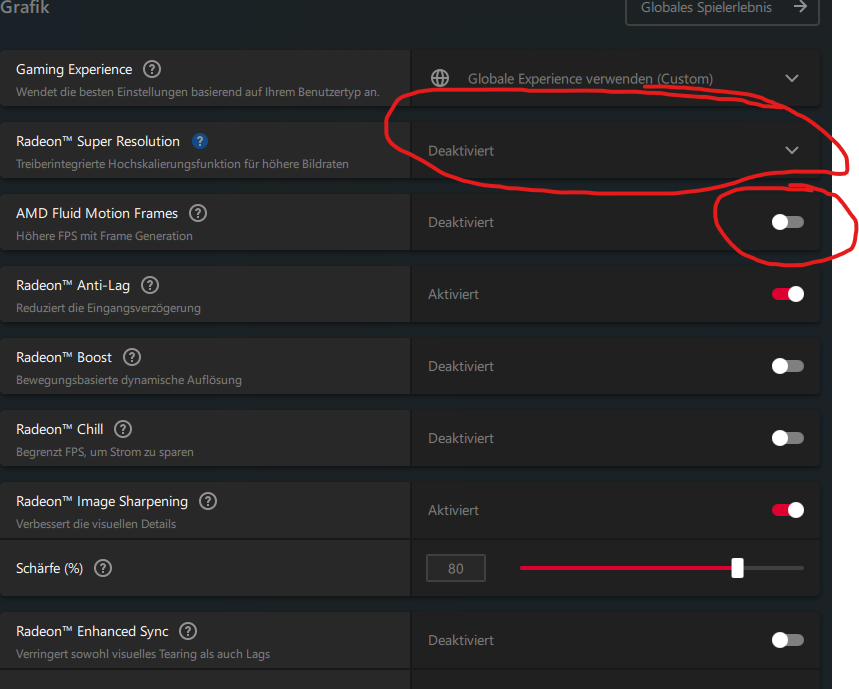This screenshot has width=859, height=689.
Task: Click the Grafik section heading
Action: 25,8
